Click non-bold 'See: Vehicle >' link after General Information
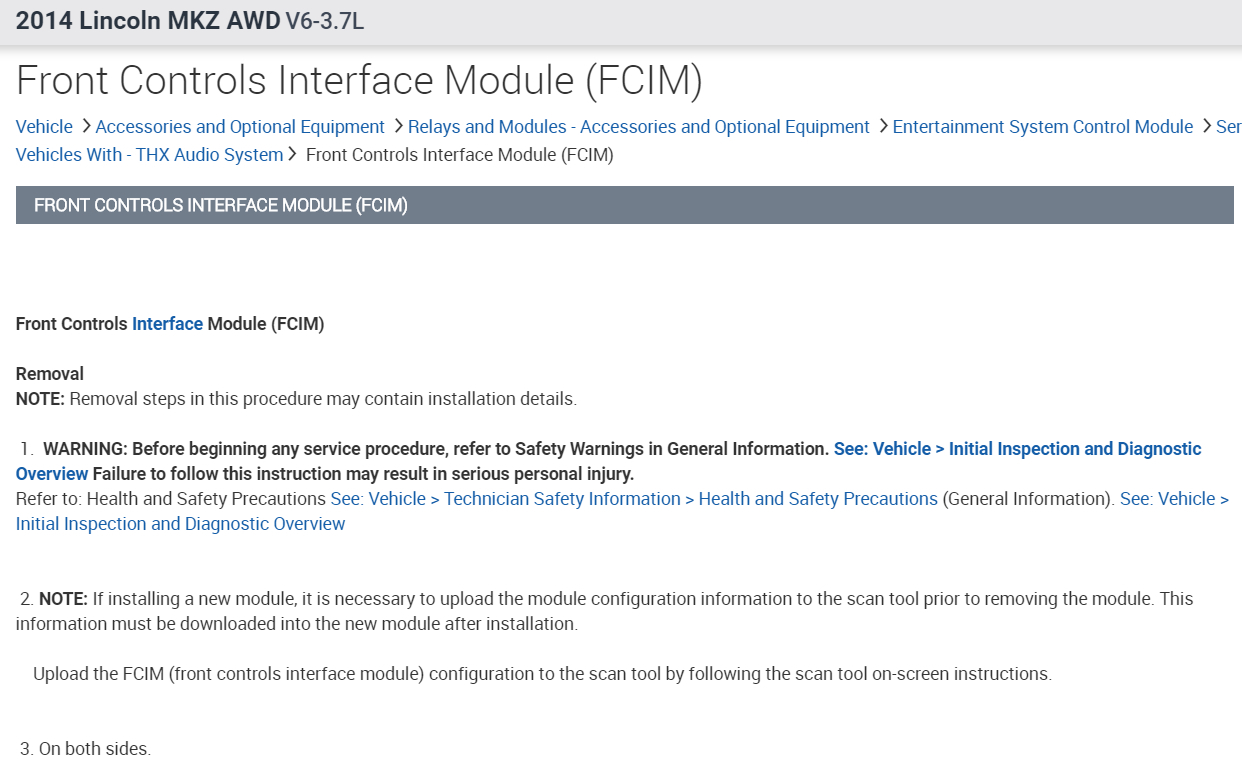The width and height of the screenshot is (1242, 777). point(1174,499)
